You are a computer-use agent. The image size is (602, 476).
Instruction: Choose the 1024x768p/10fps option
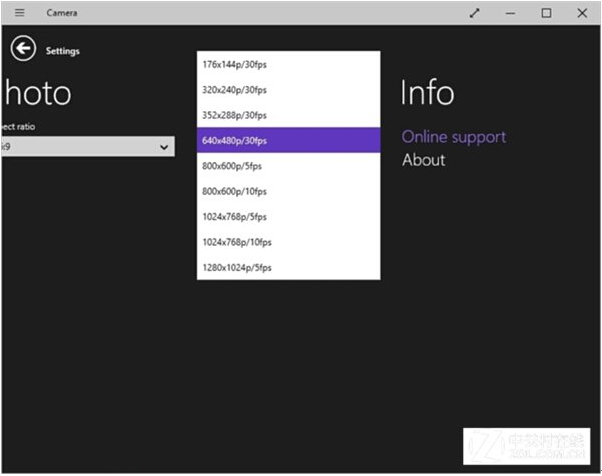pyautogui.click(x=288, y=242)
